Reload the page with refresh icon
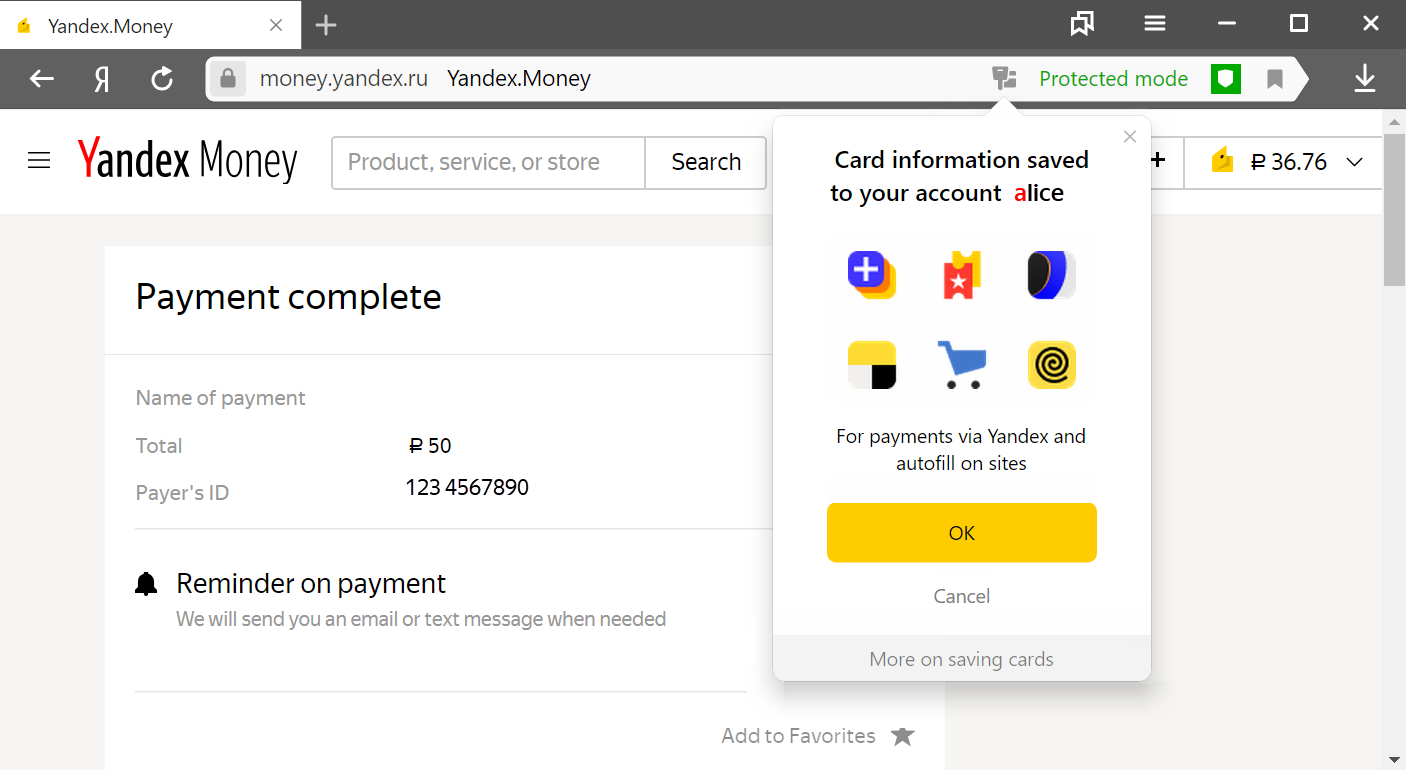 click(x=162, y=79)
